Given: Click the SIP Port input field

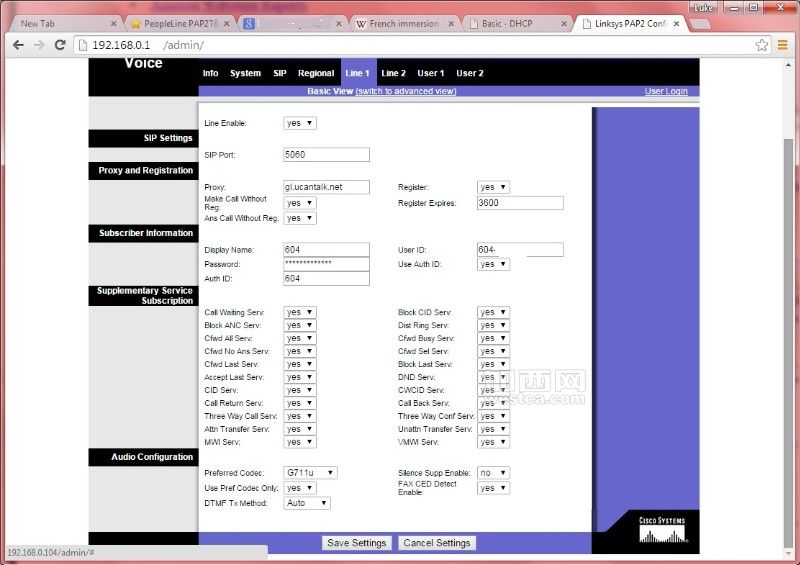Looking at the screenshot, I should click(326, 155).
